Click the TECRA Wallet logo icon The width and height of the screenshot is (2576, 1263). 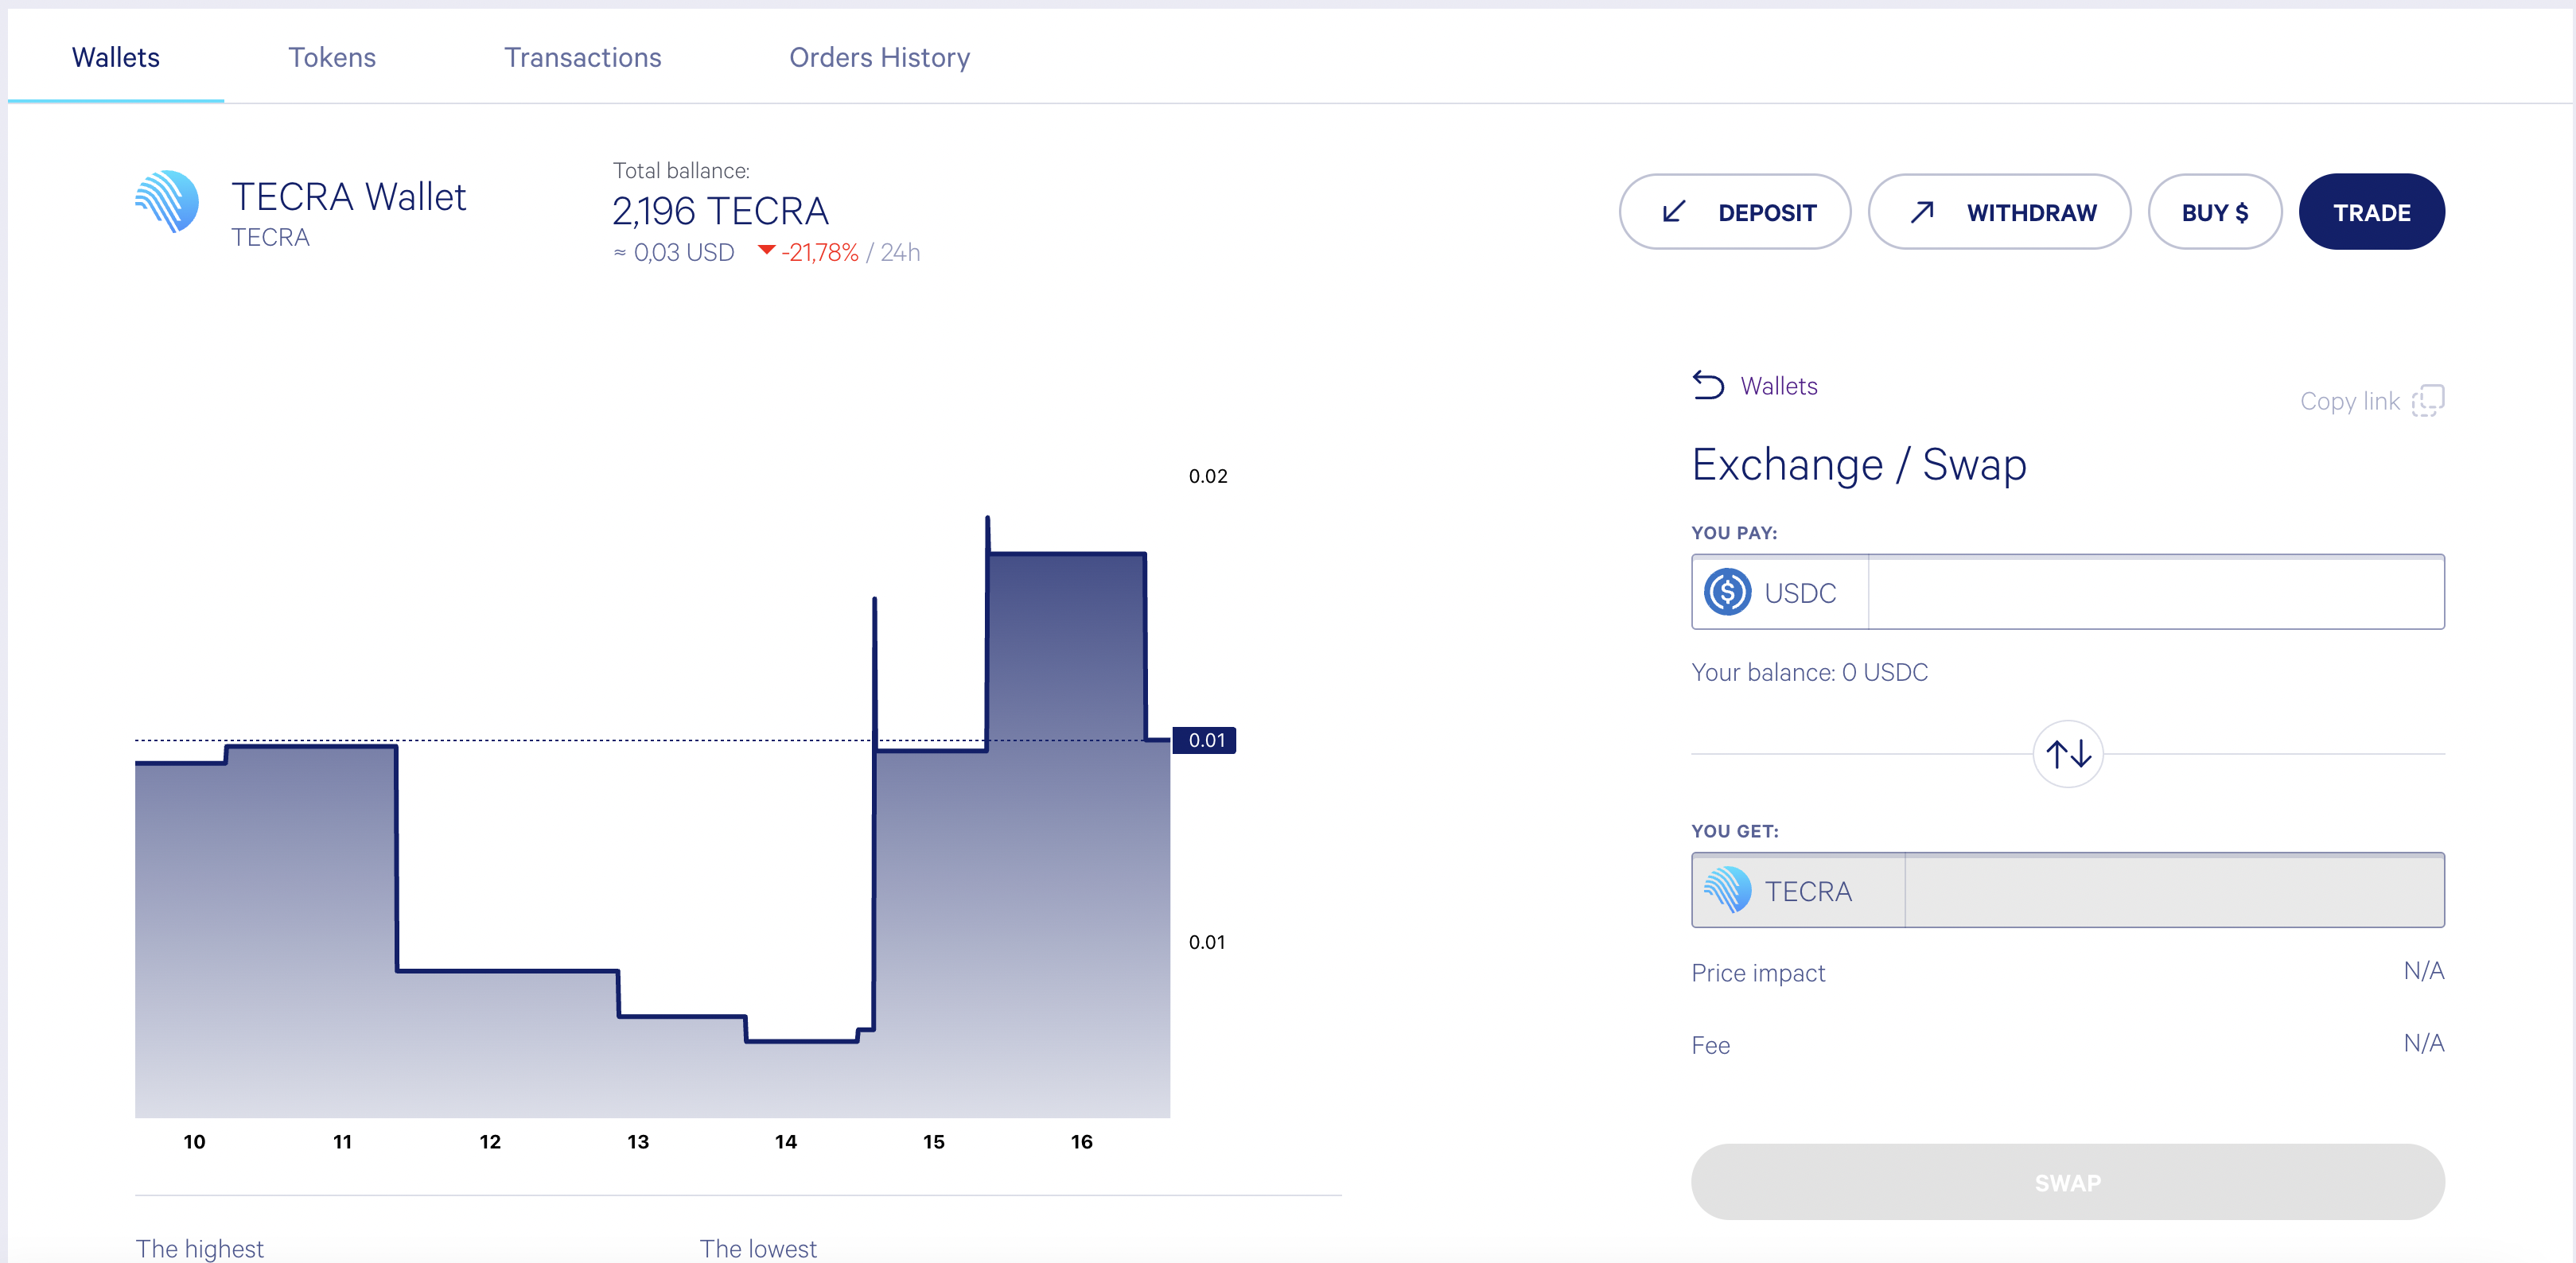[167, 202]
